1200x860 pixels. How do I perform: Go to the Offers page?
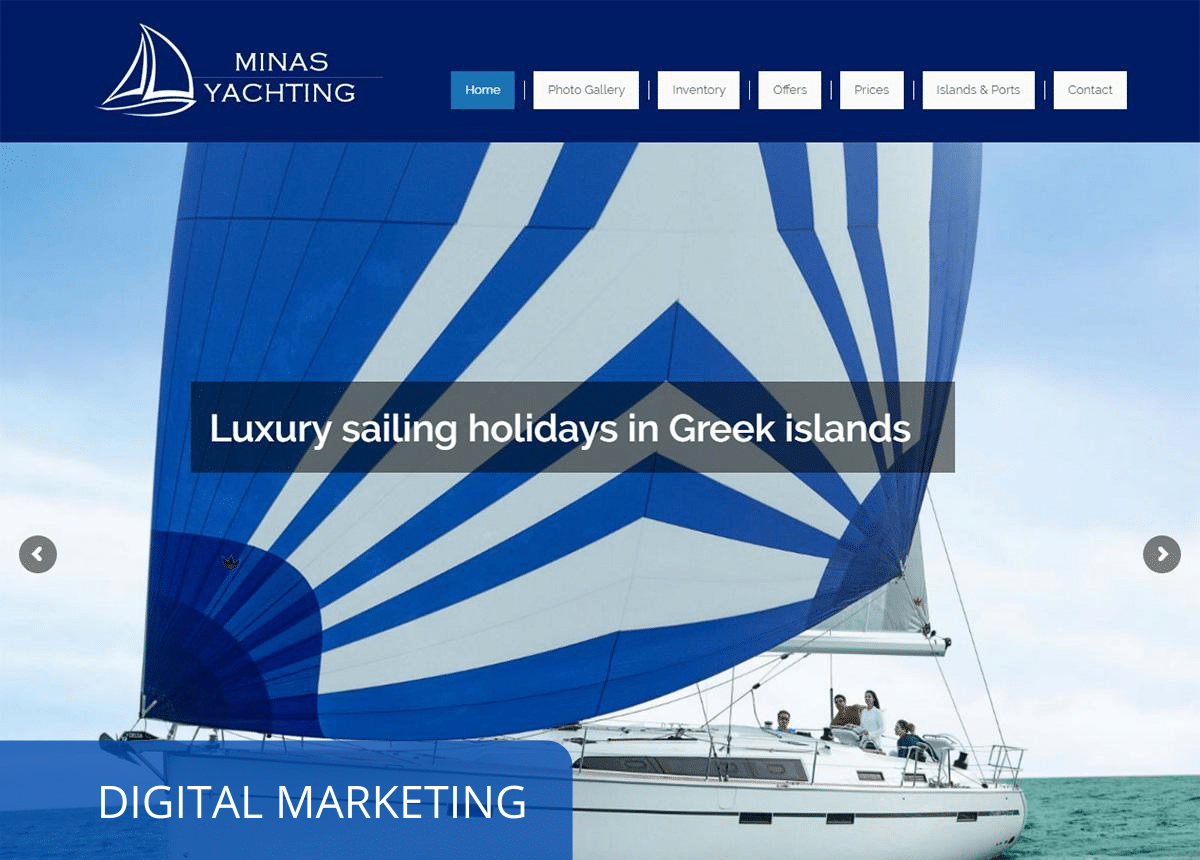(x=790, y=90)
